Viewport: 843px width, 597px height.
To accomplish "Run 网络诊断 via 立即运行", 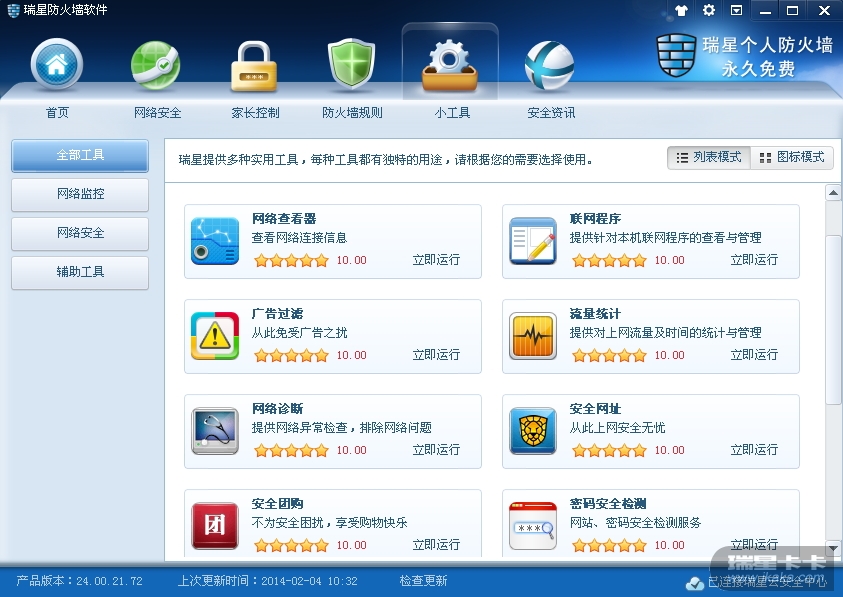I will 436,450.
